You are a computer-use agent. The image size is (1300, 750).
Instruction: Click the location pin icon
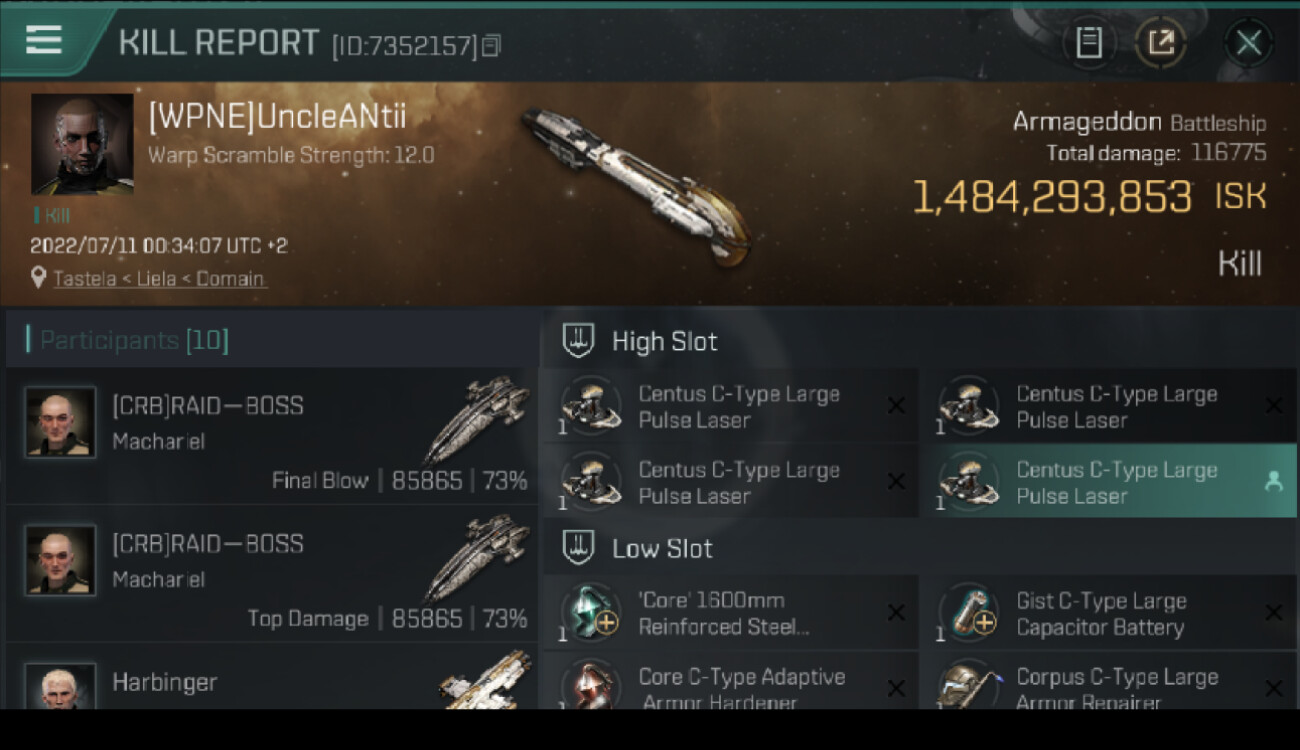[39, 278]
